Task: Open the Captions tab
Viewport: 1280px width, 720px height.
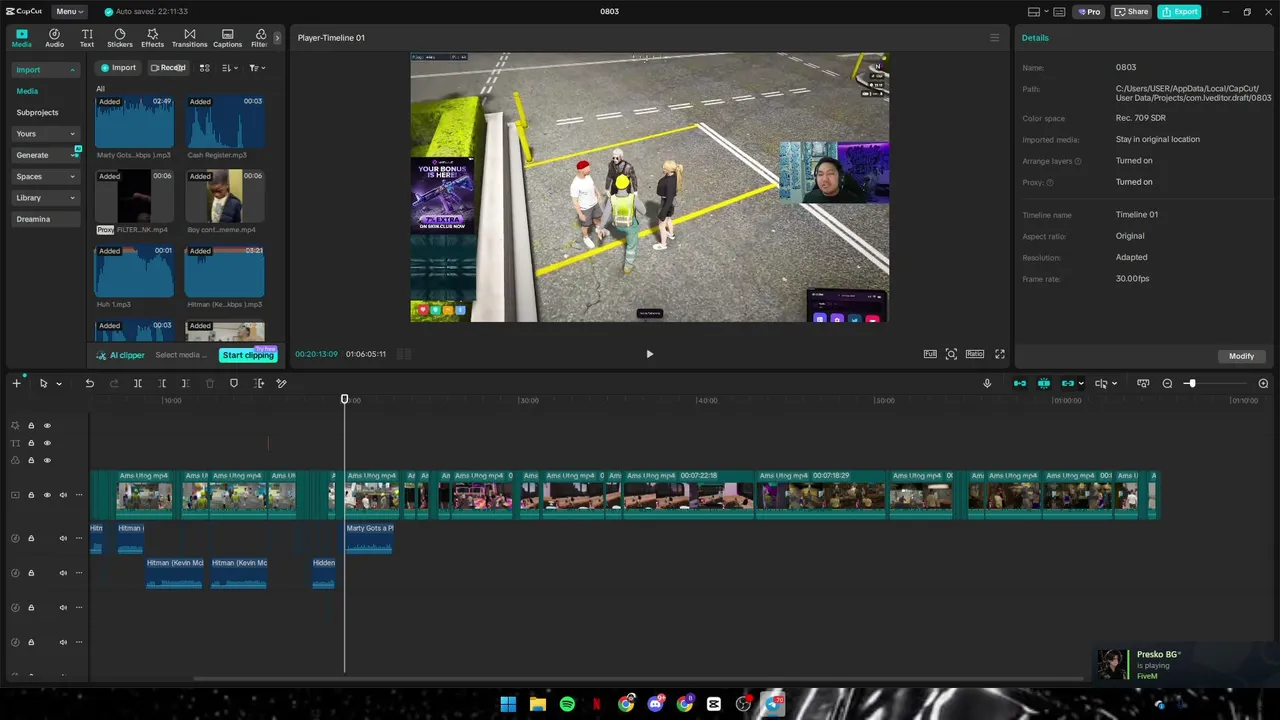Action: click(227, 38)
